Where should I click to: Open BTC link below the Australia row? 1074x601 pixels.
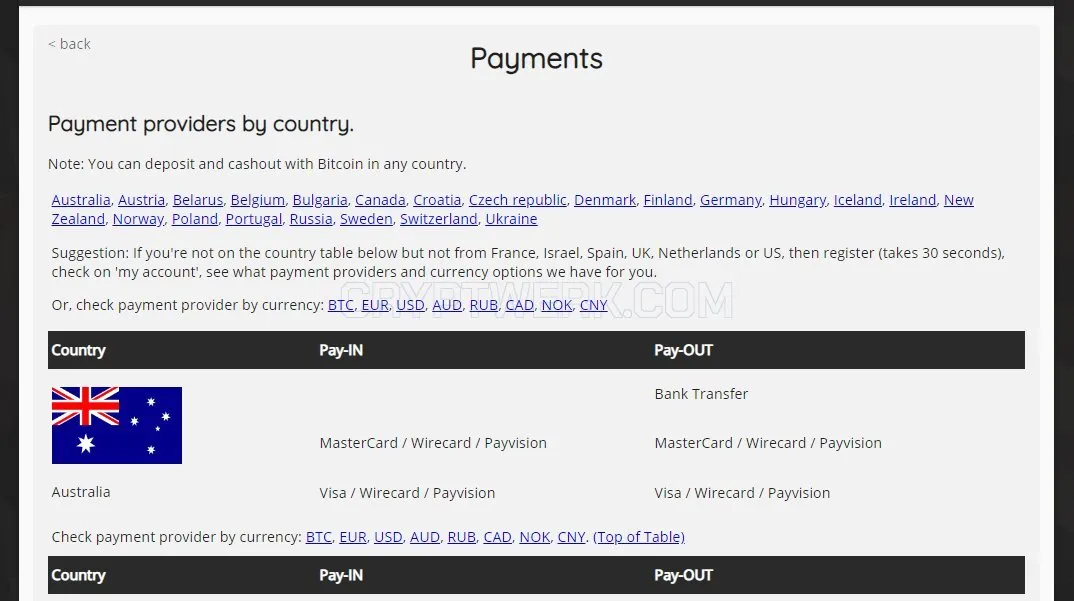coord(319,537)
